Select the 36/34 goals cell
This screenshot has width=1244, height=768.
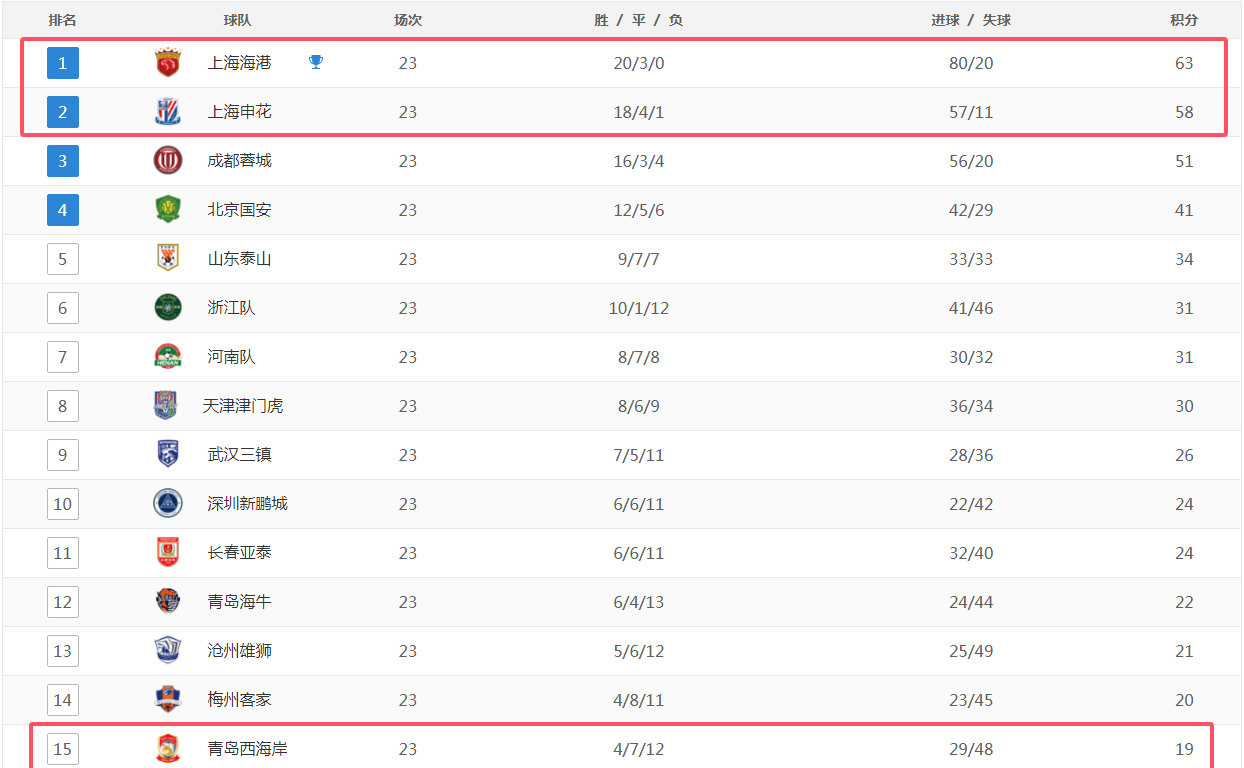tap(971, 406)
